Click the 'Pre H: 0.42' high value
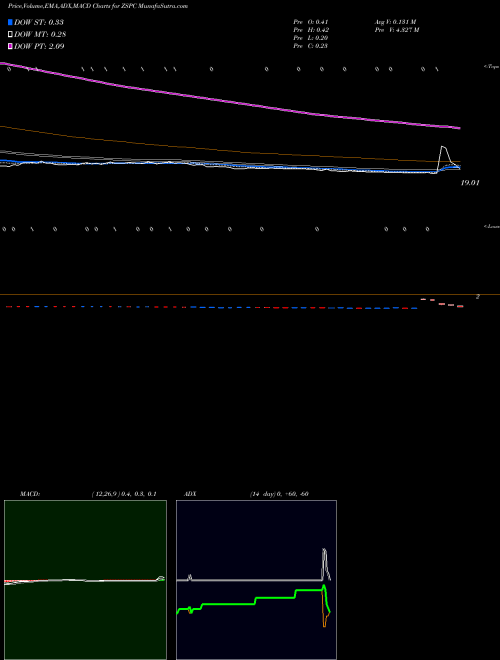Screen dimensions: 500x660 click(x=311, y=30)
